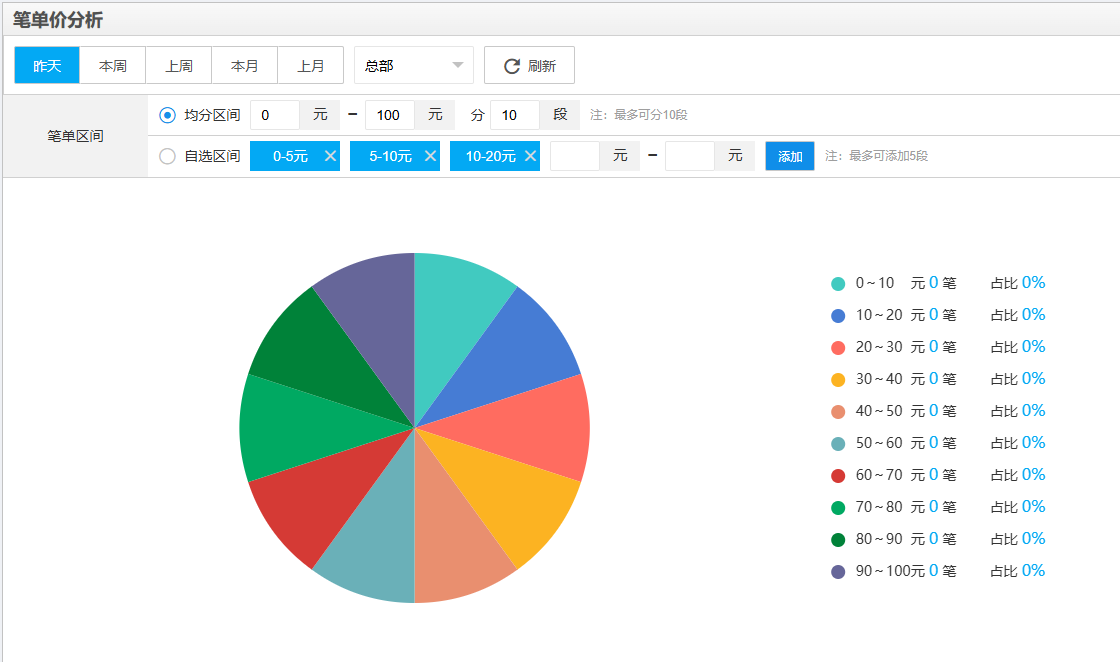Screen dimensions: 1120x662
Task: Click the 10~20 legend color dot
Action: [838, 316]
